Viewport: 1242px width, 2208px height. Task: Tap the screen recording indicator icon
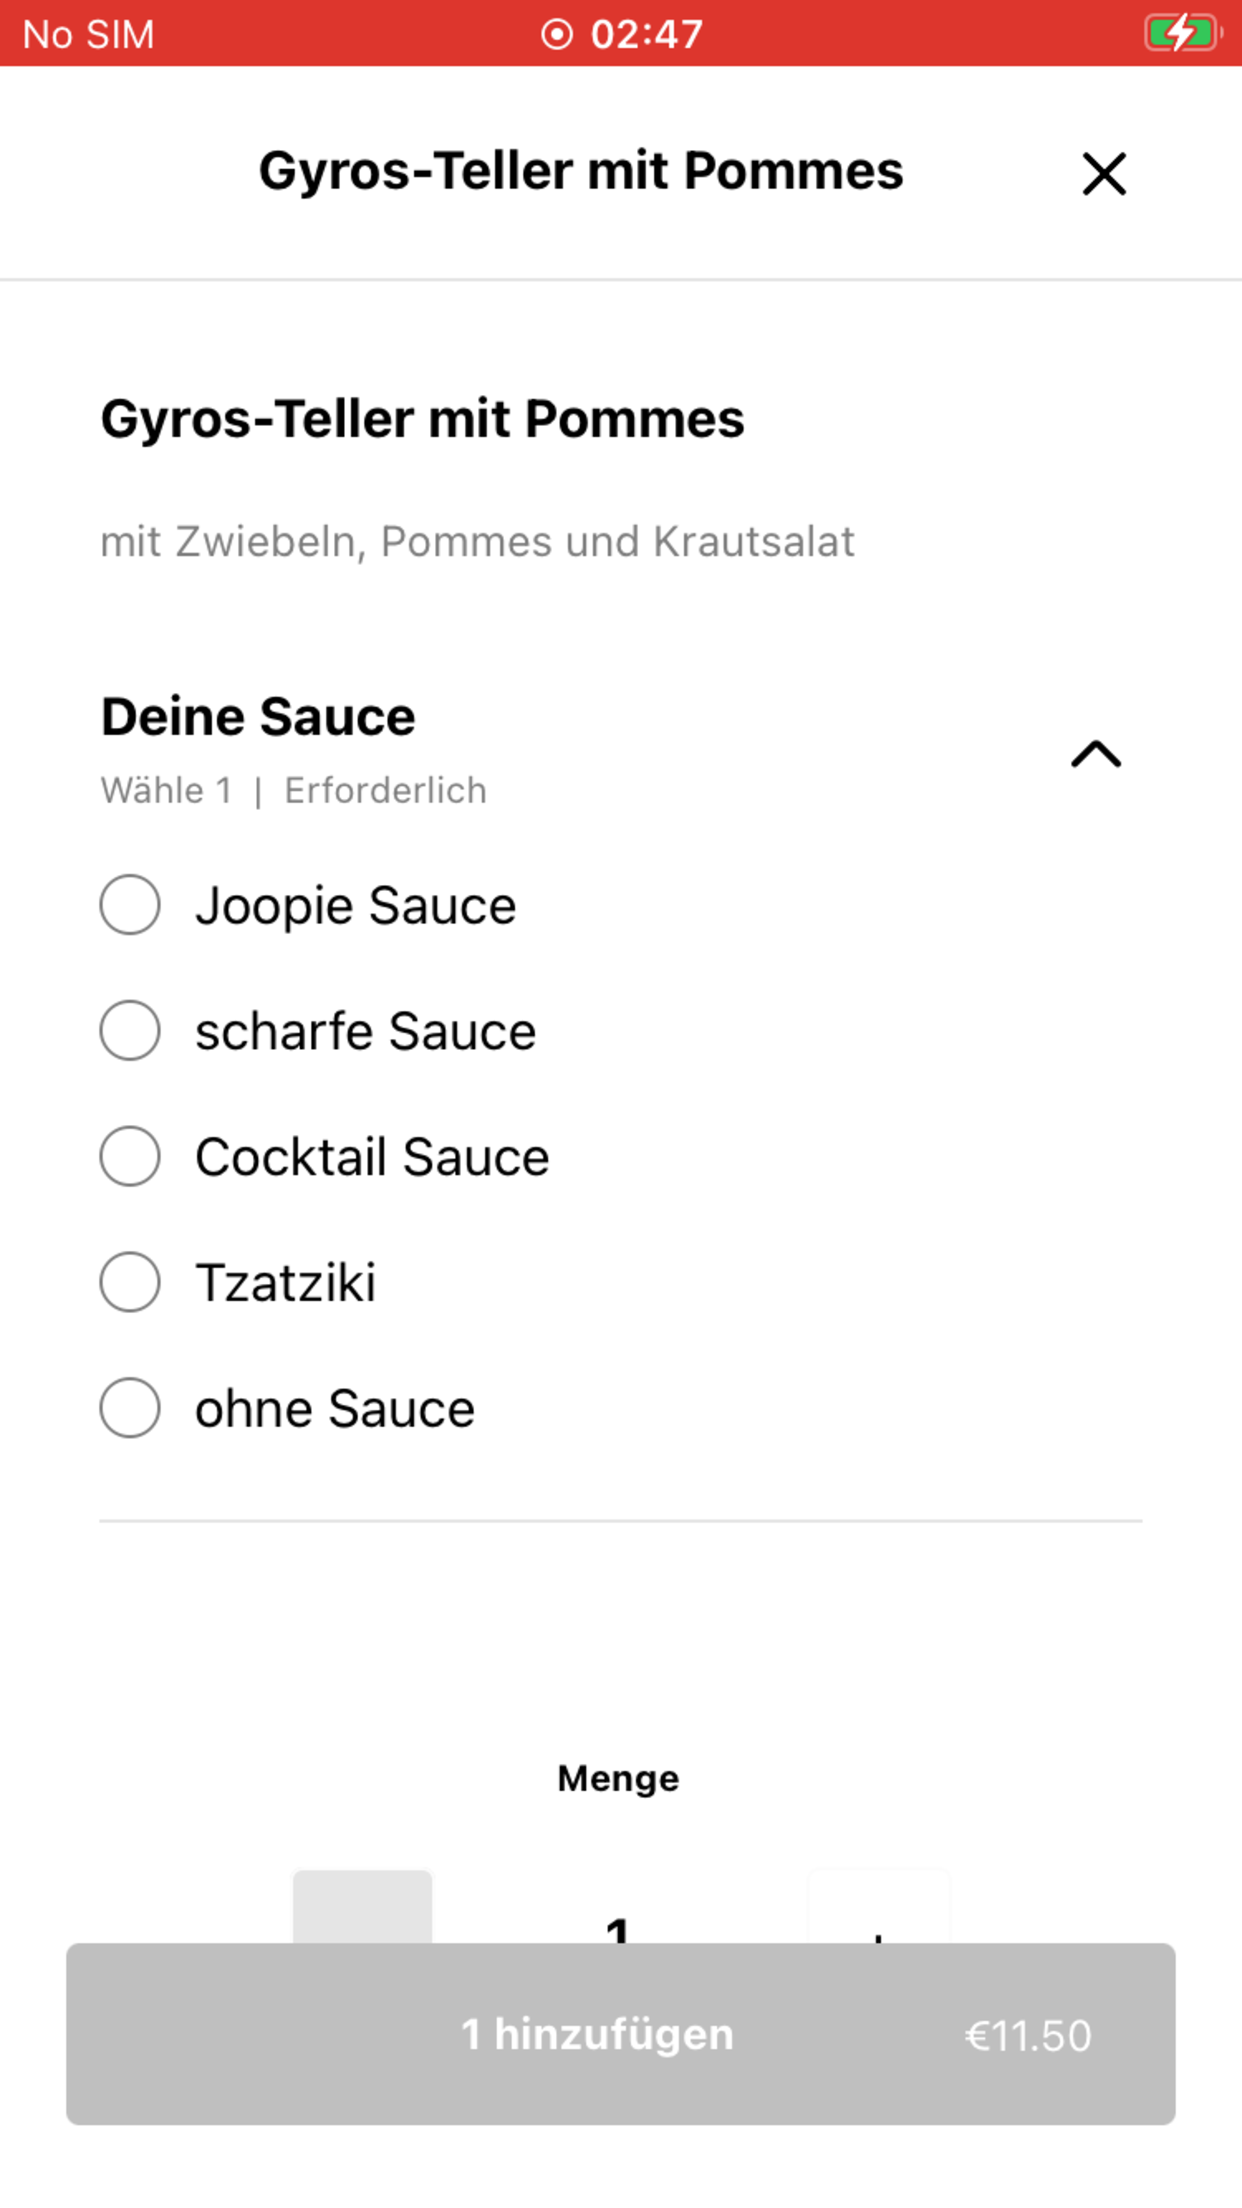pyautogui.click(x=557, y=34)
